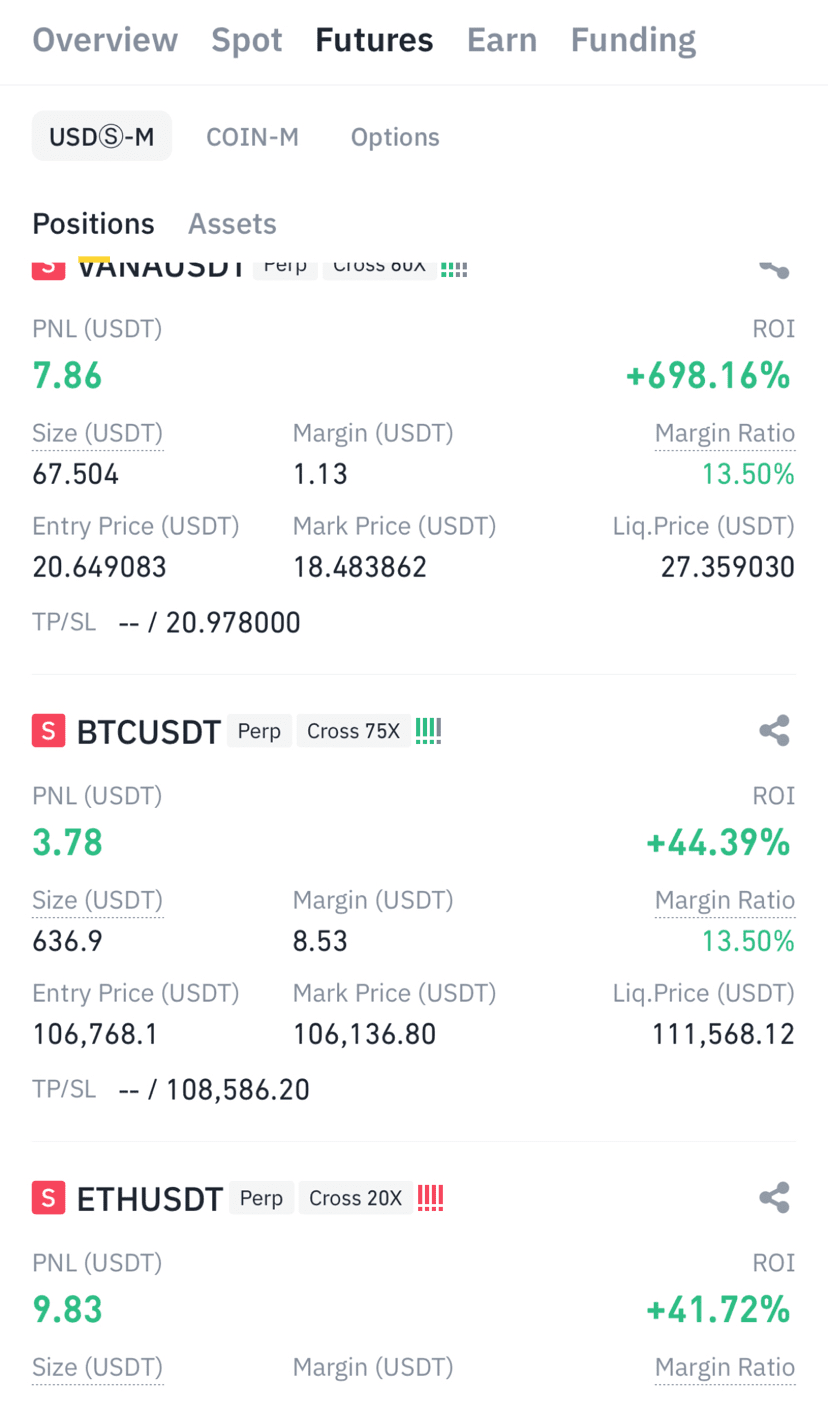Share the ETHUSDT position
This screenshot has width=828, height=1410.
point(774,1197)
